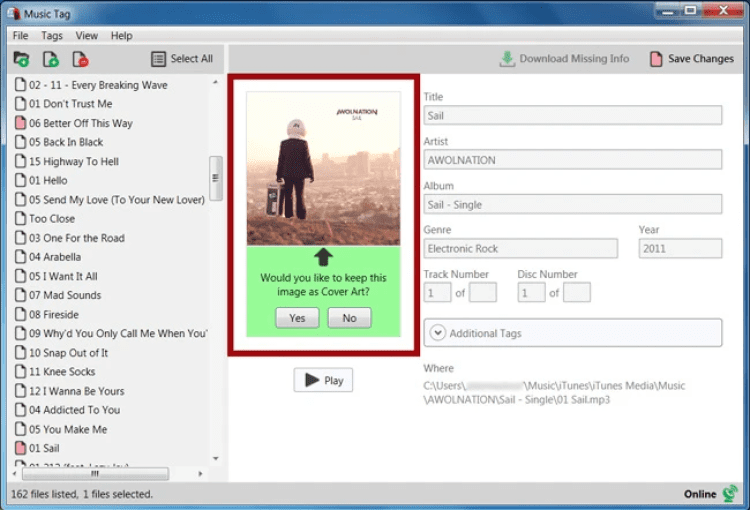Viewport: 750px width, 510px height.
Task: Click the remove file toolbar icon
Action: 80,59
